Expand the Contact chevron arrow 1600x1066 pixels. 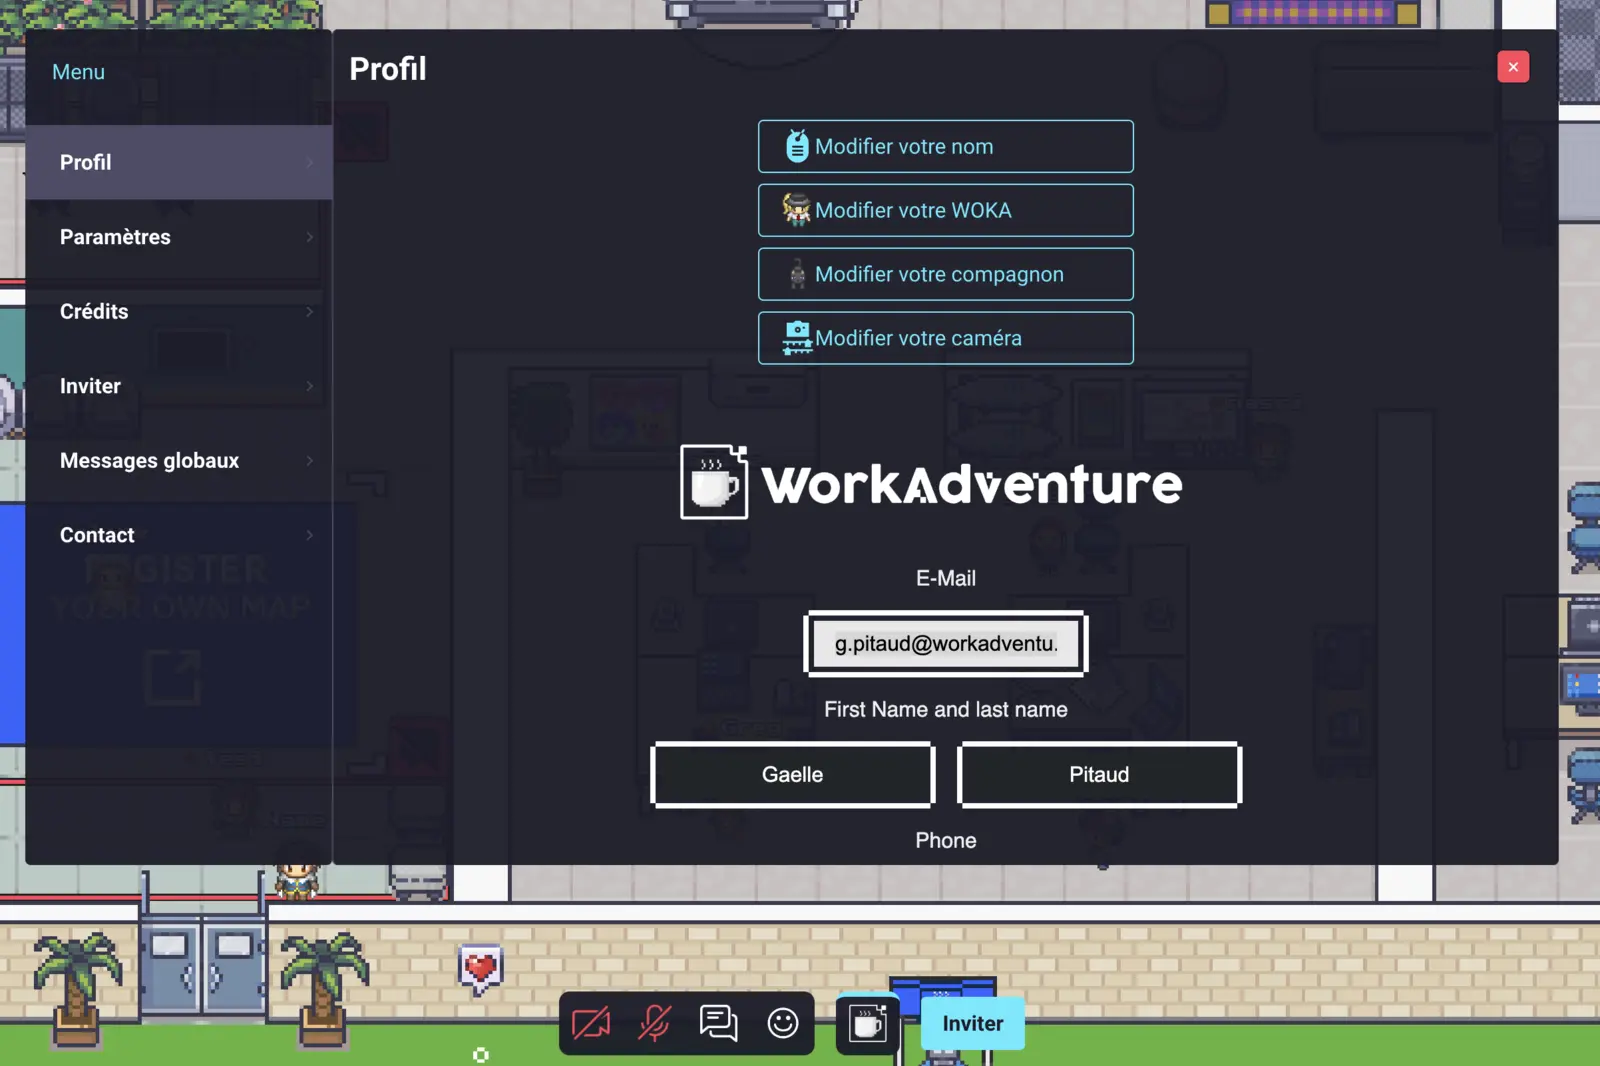coord(310,535)
